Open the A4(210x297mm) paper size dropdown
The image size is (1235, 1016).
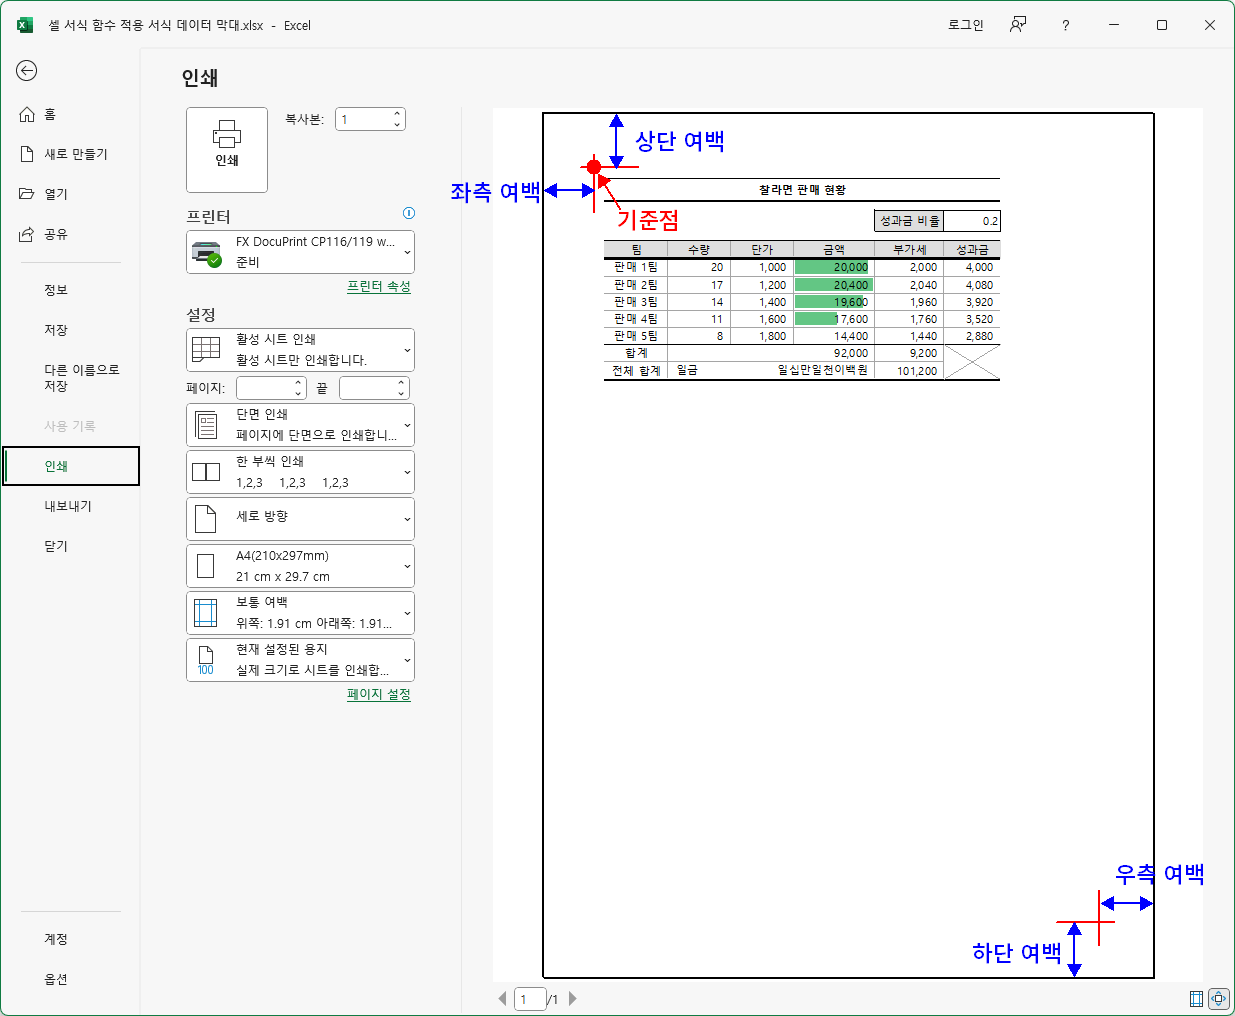coord(300,566)
